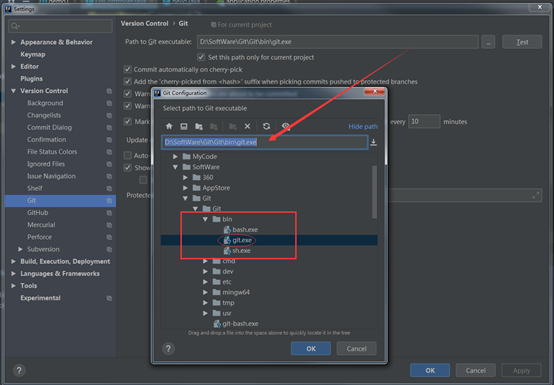Click project-level icon beside Changelists
Image resolution: width=554 pixels, height=385 pixels.
109,116
